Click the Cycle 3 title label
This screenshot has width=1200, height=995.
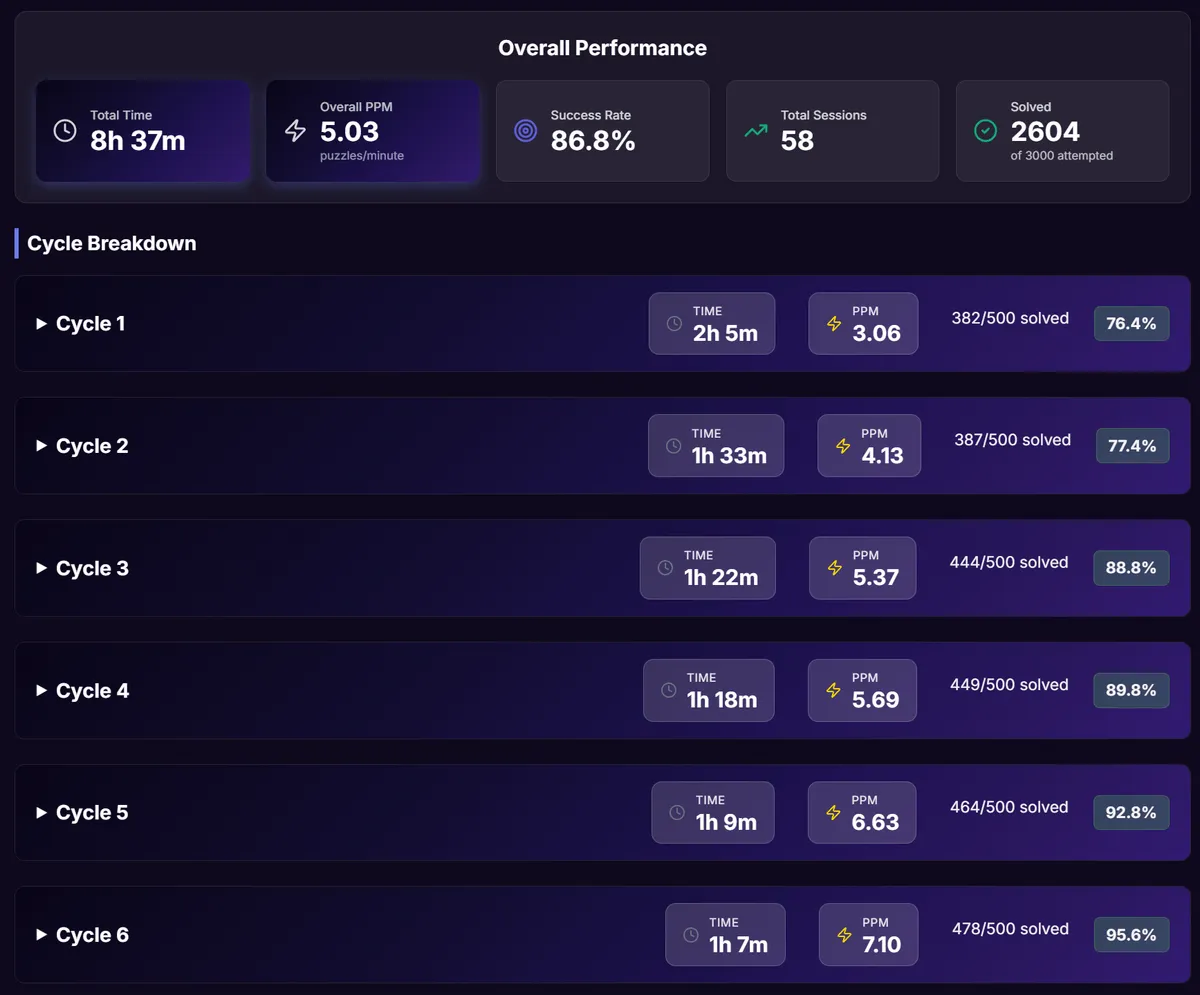[92, 568]
